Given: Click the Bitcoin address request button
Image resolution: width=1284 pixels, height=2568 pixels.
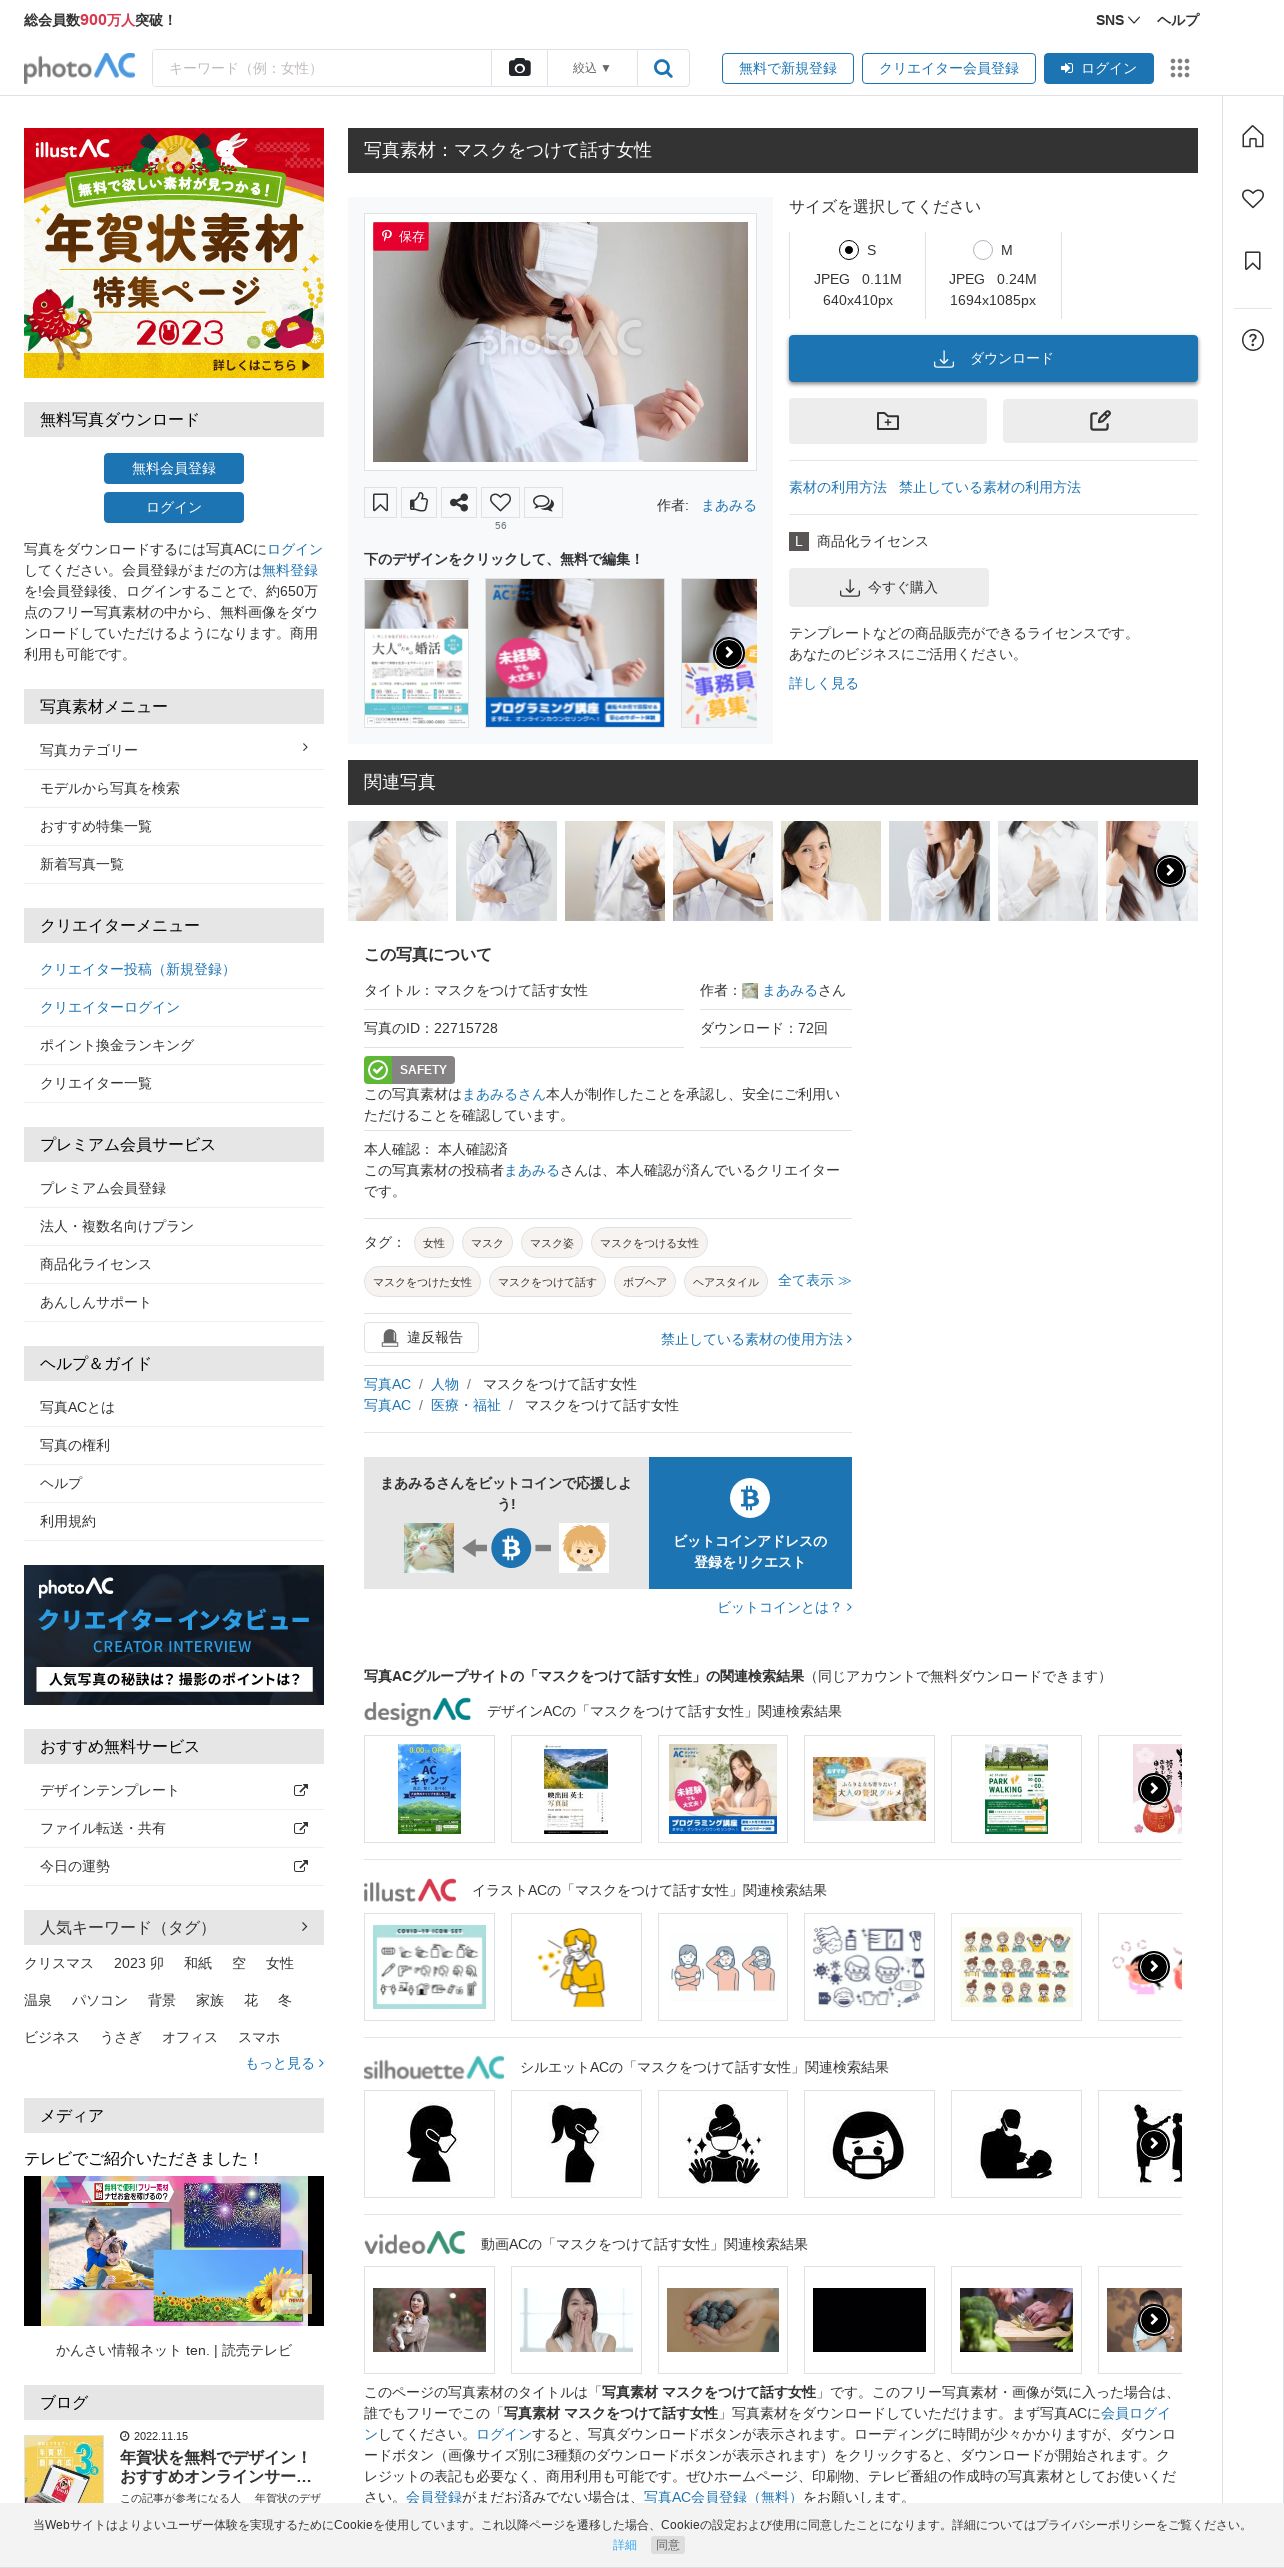Looking at the screenshot, I should point(750,1522).
